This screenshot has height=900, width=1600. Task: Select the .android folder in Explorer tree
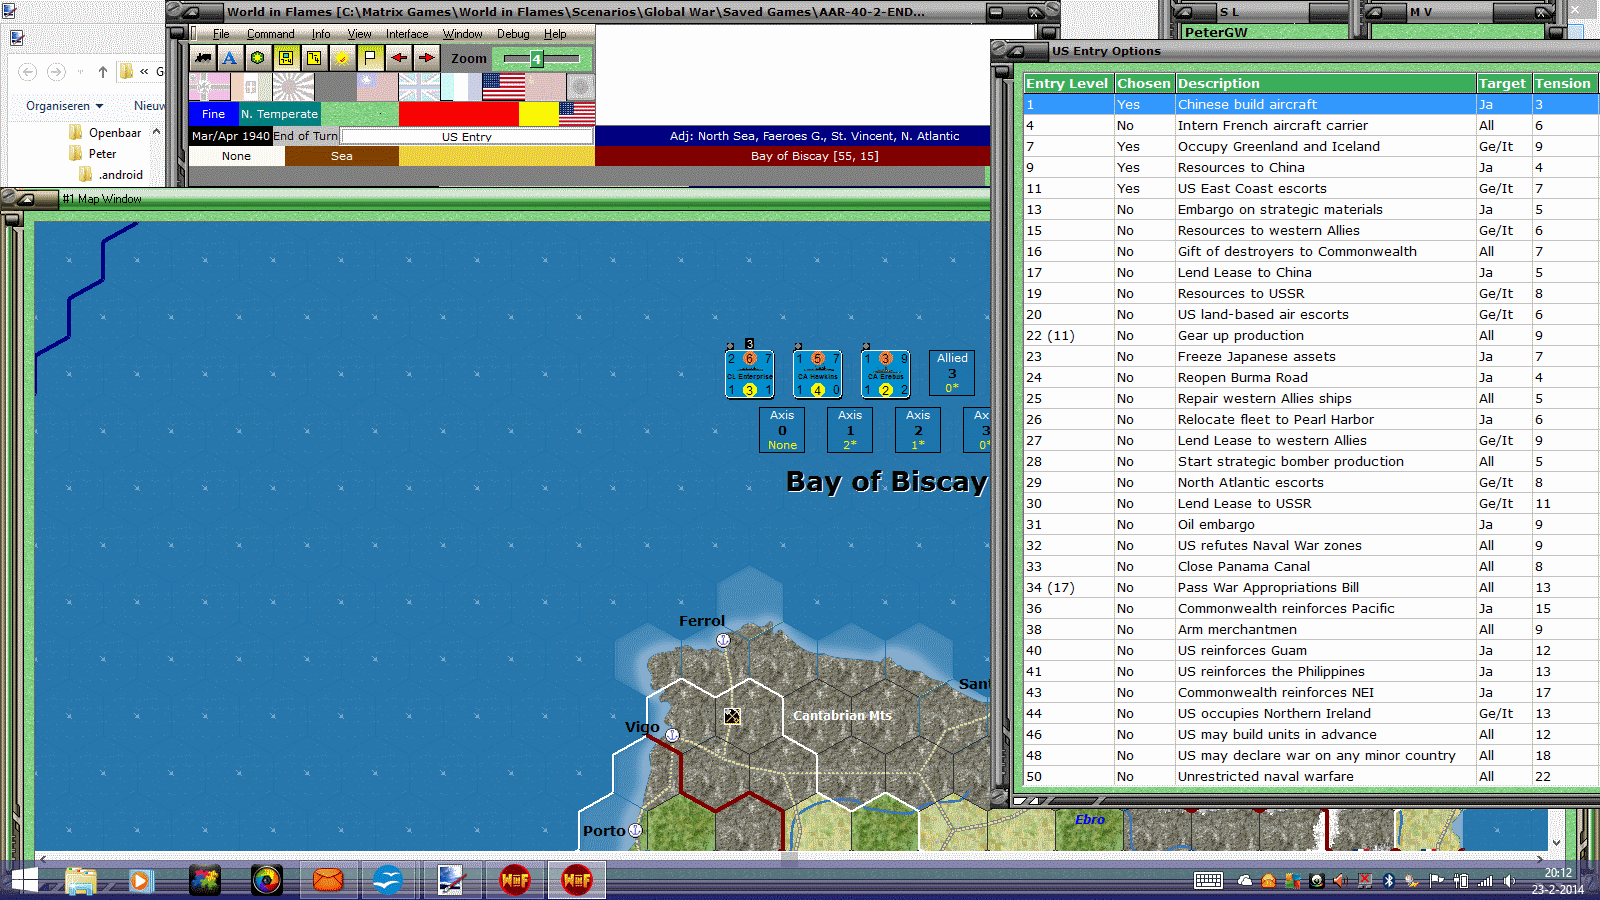[111, 175]
